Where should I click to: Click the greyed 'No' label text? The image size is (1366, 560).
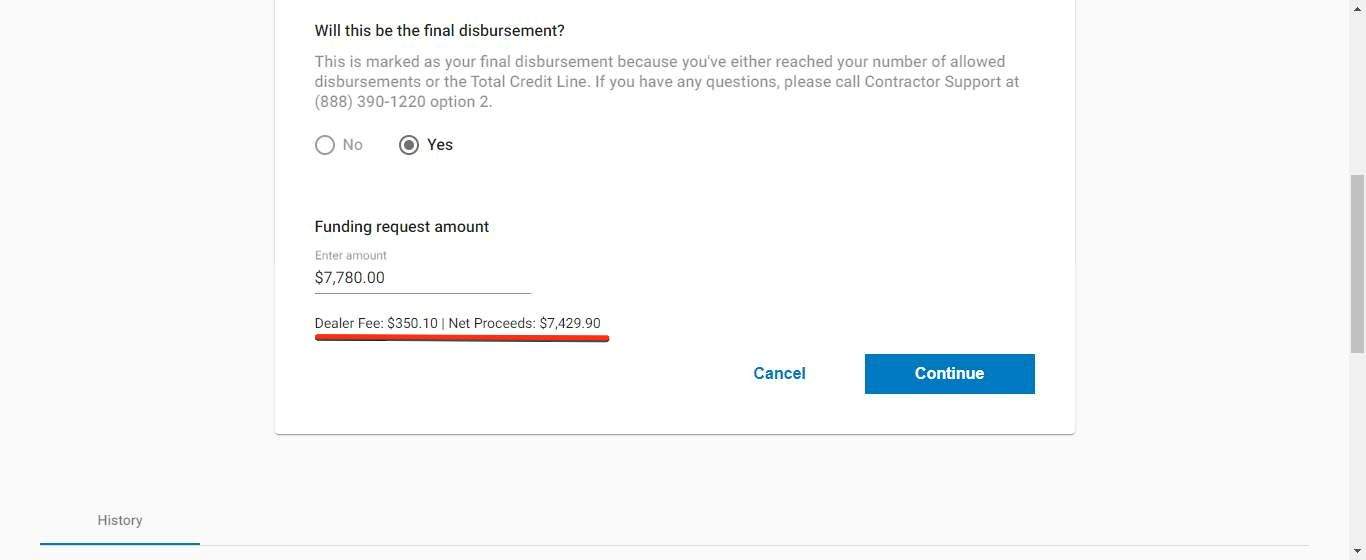(352, 145)
